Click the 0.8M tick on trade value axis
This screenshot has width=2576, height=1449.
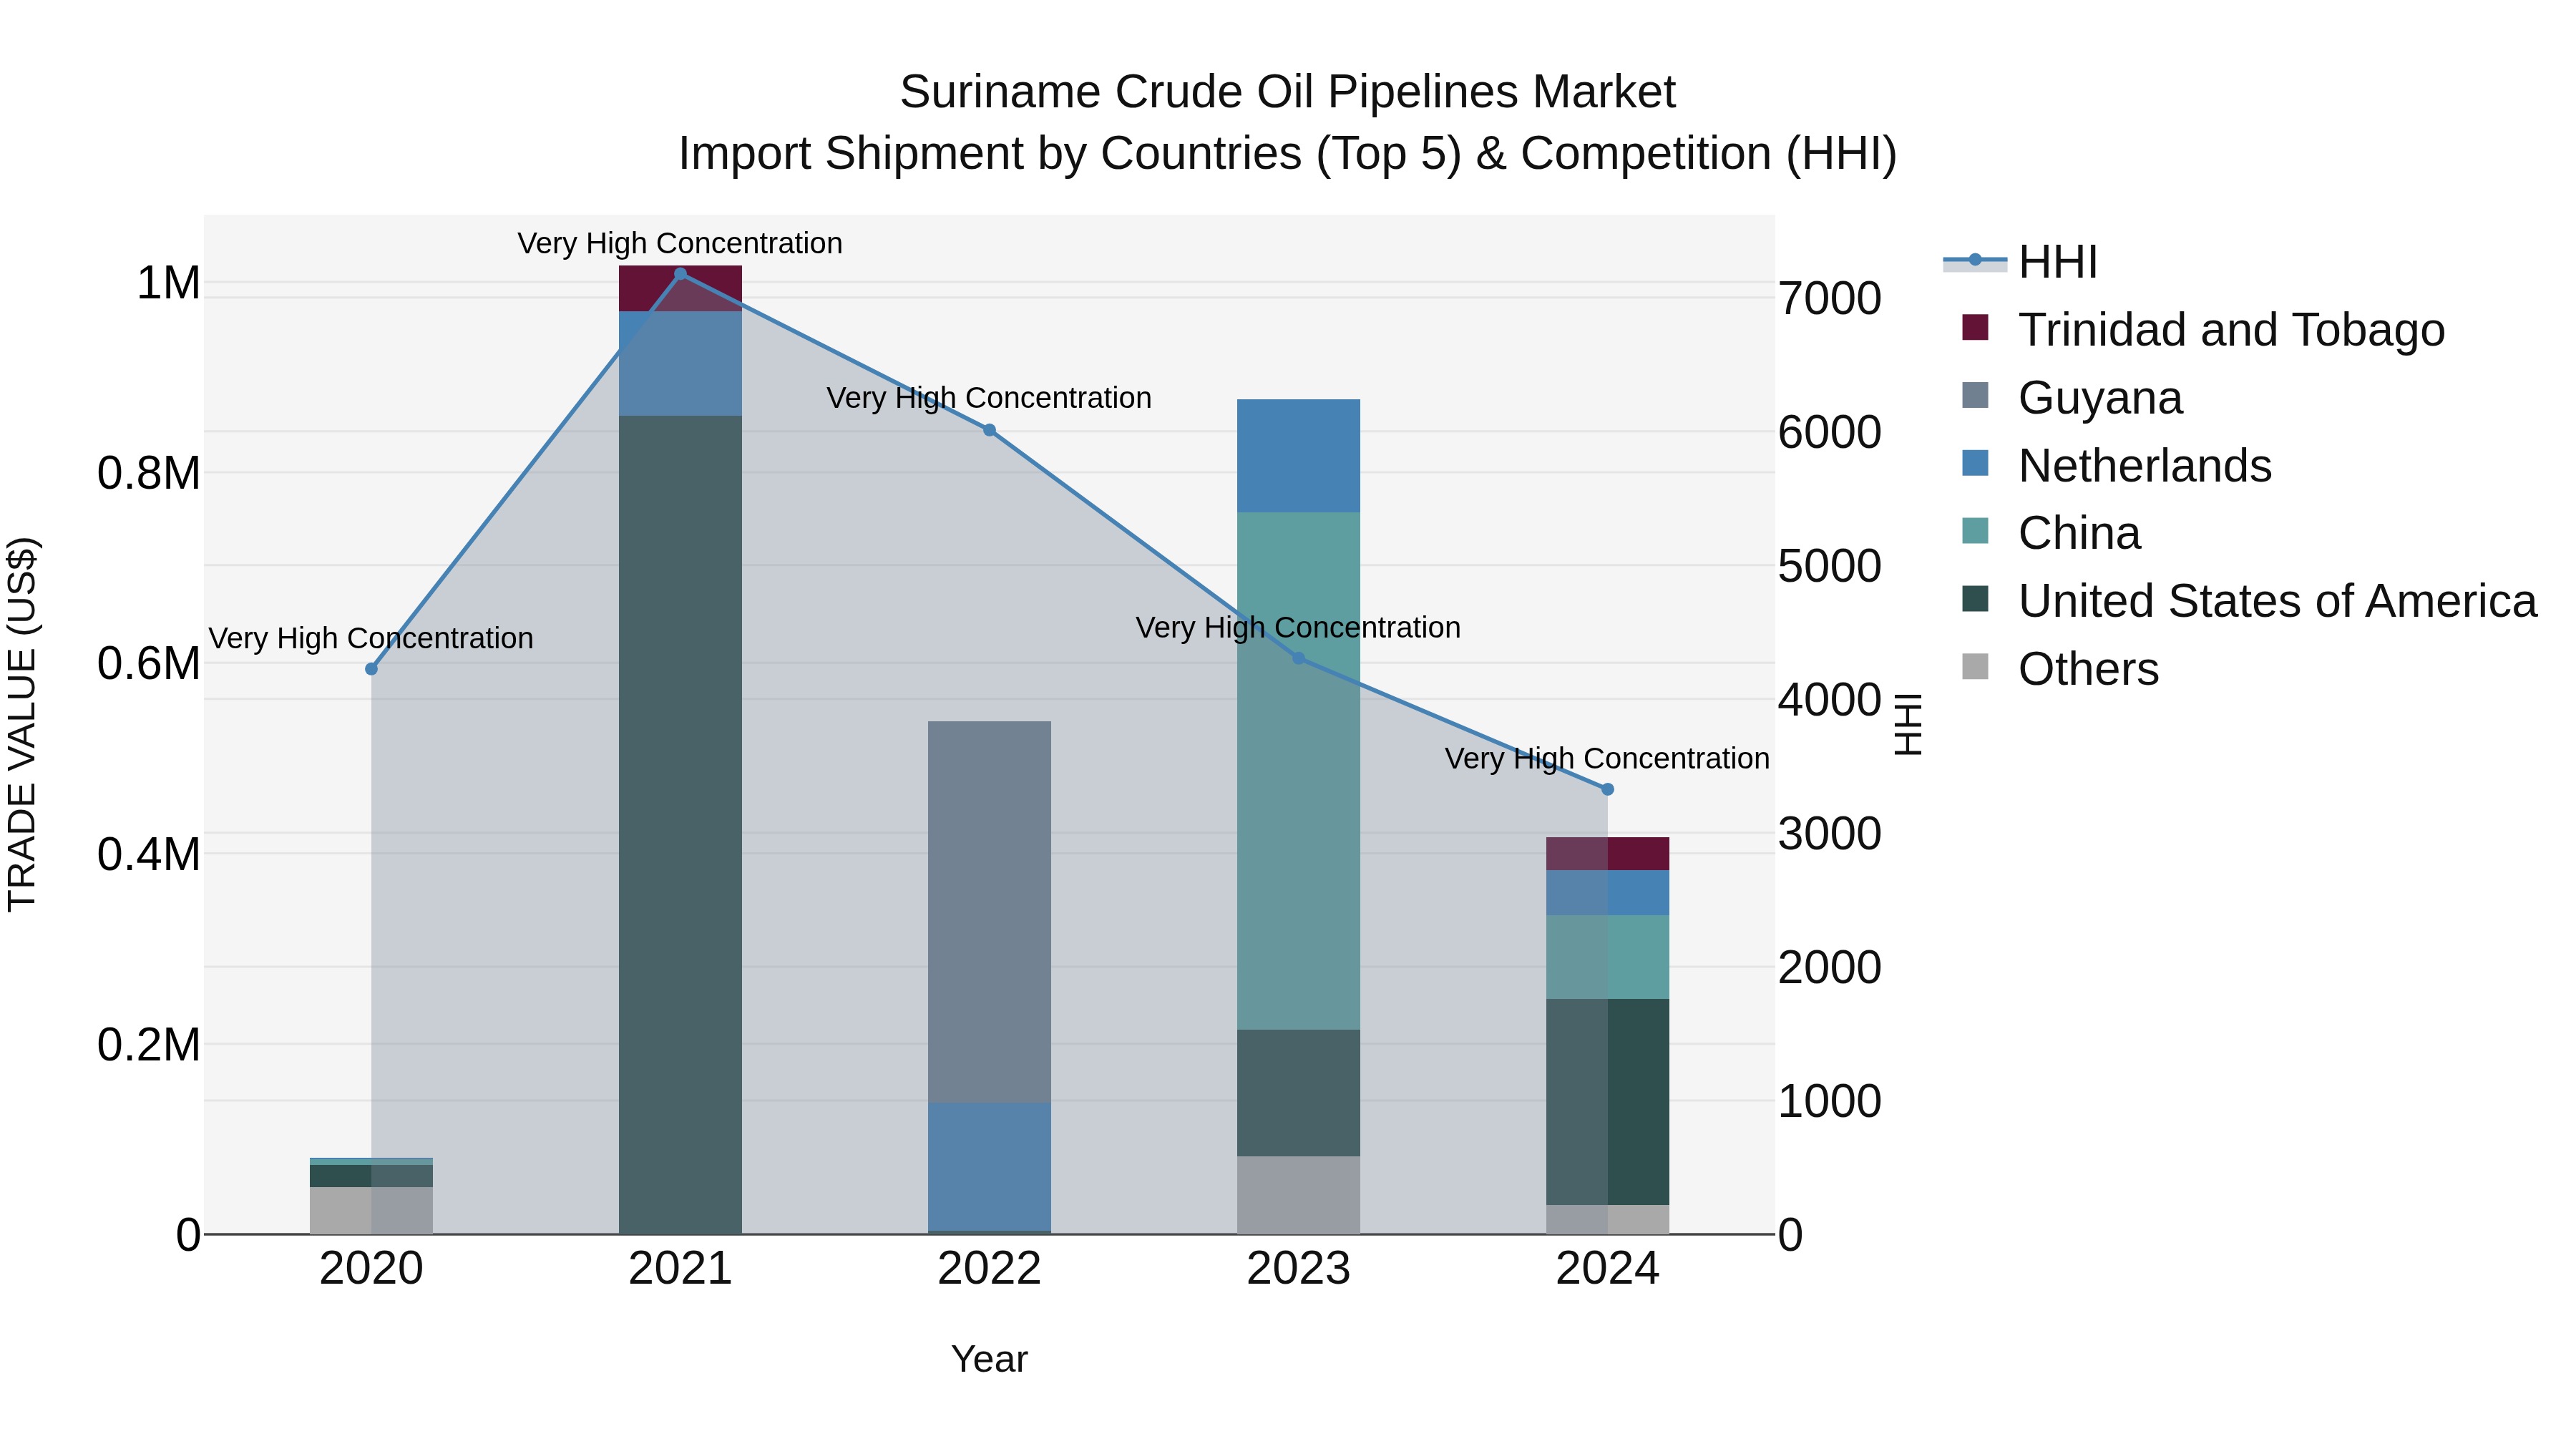(x=149, y=473)
